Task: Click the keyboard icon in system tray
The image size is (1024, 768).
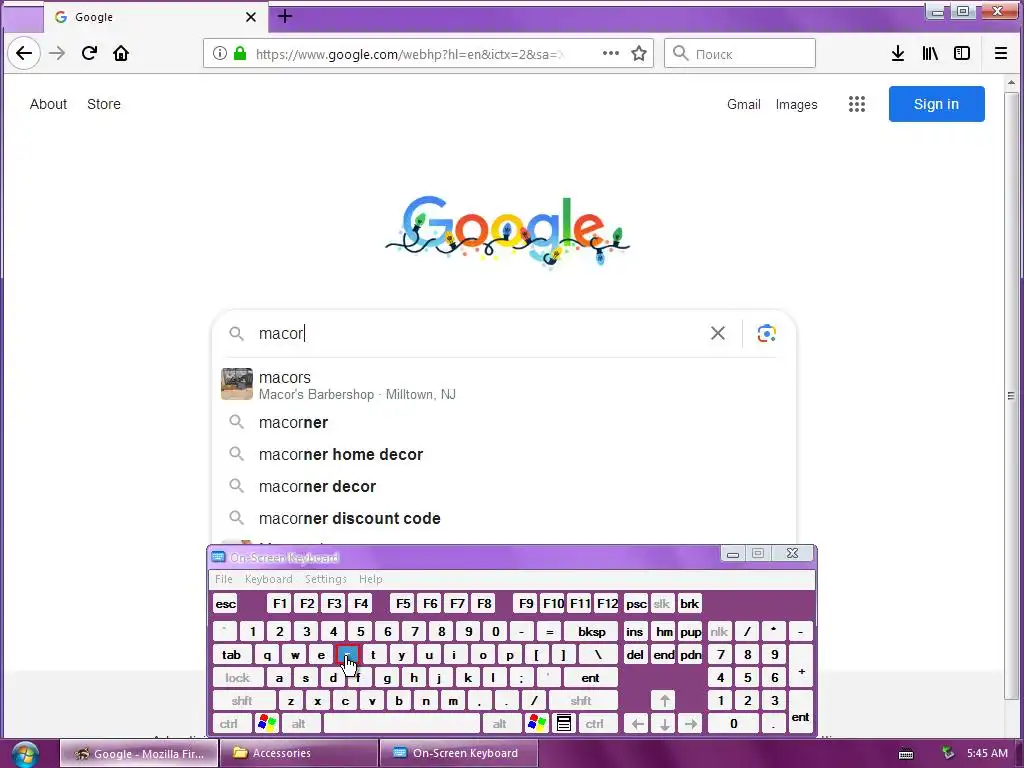Action: (x=906, y=754)
